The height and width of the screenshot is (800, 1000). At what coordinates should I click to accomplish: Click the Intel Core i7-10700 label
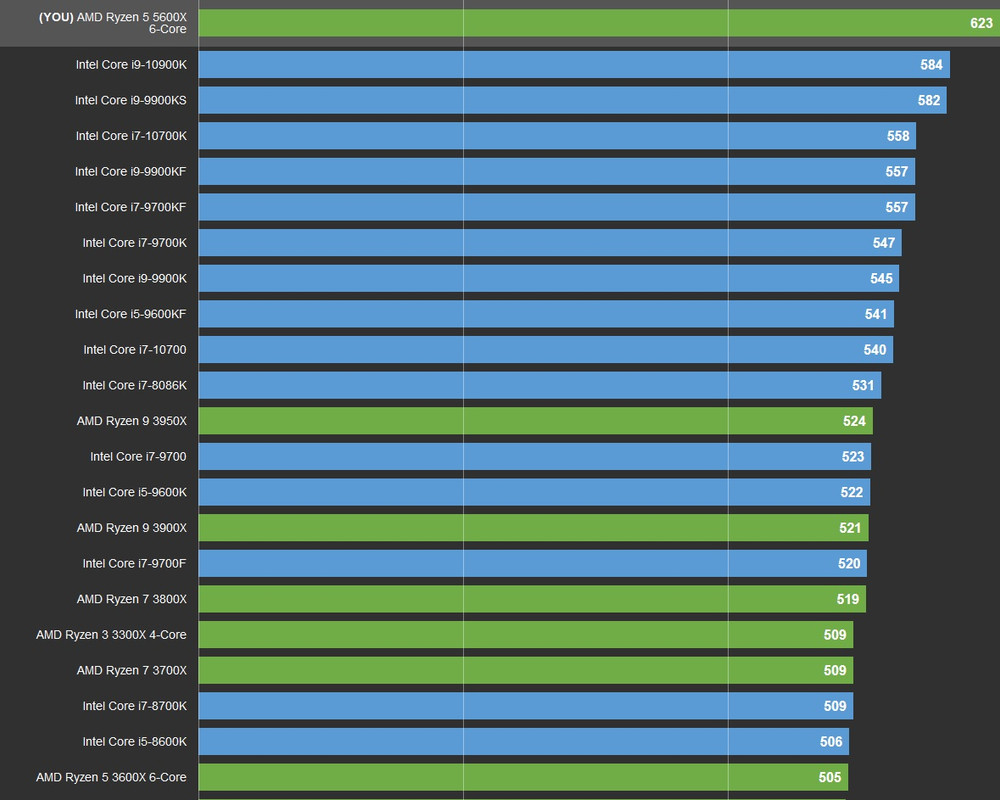click(x=135, y=350)
